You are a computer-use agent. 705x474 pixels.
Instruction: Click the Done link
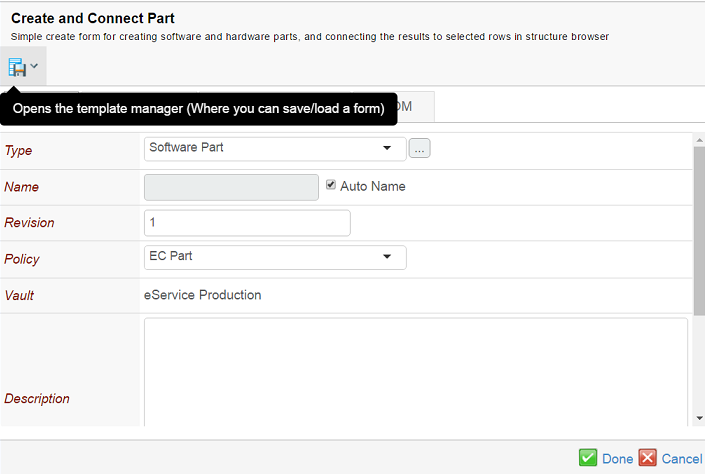click(617, 459)
